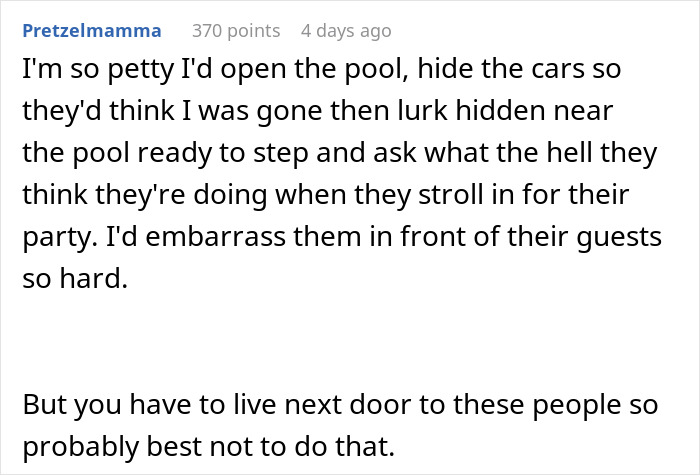Click the "so hard." closing text

tap(75, 278)
